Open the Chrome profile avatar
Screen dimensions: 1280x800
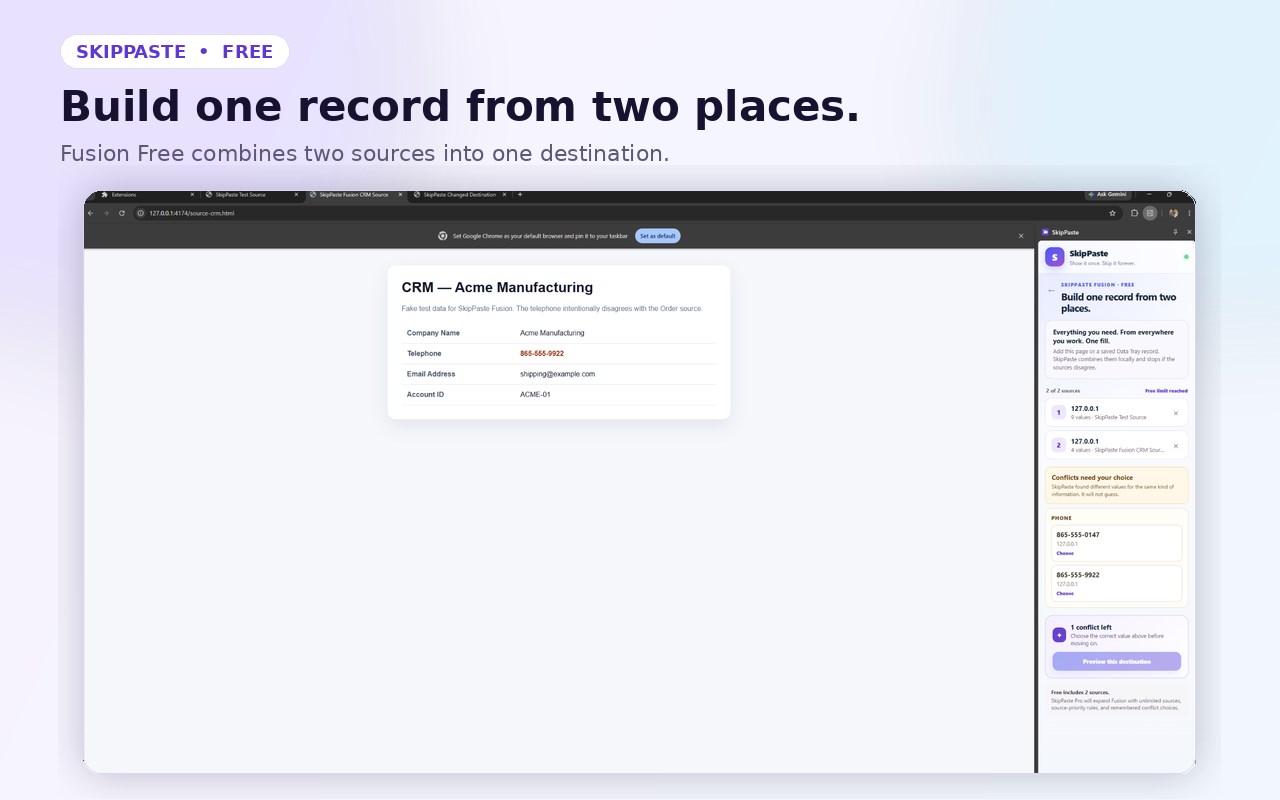[x=1173, y=213]
